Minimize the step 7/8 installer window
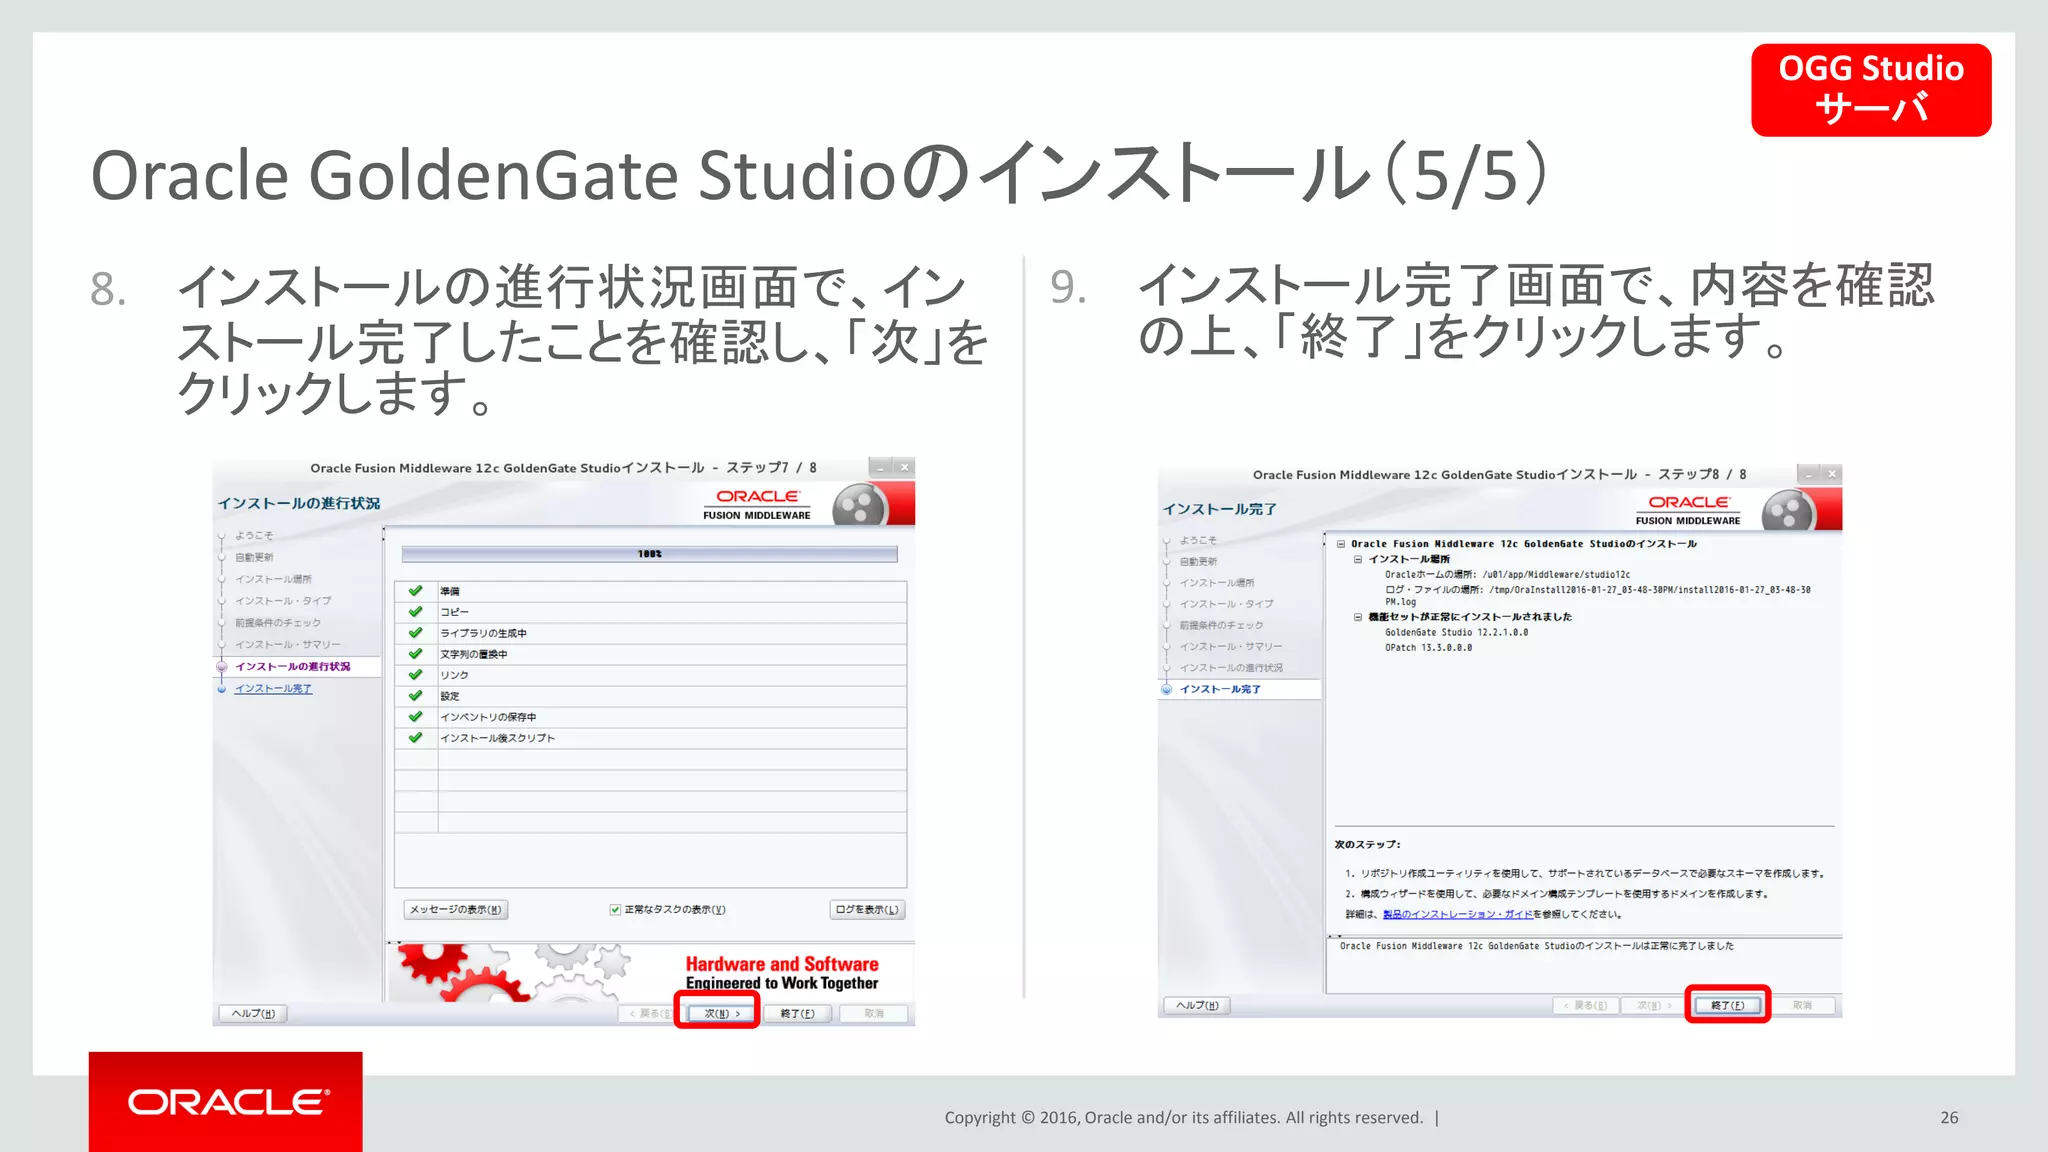 [880, 467]
